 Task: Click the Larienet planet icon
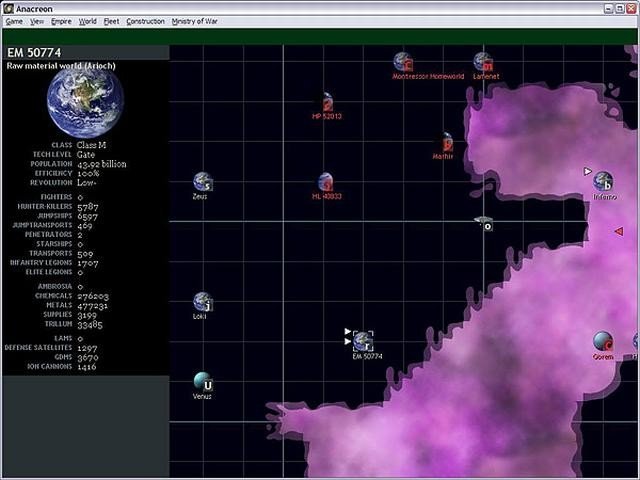pyautogui.click(x=482, y=62)
